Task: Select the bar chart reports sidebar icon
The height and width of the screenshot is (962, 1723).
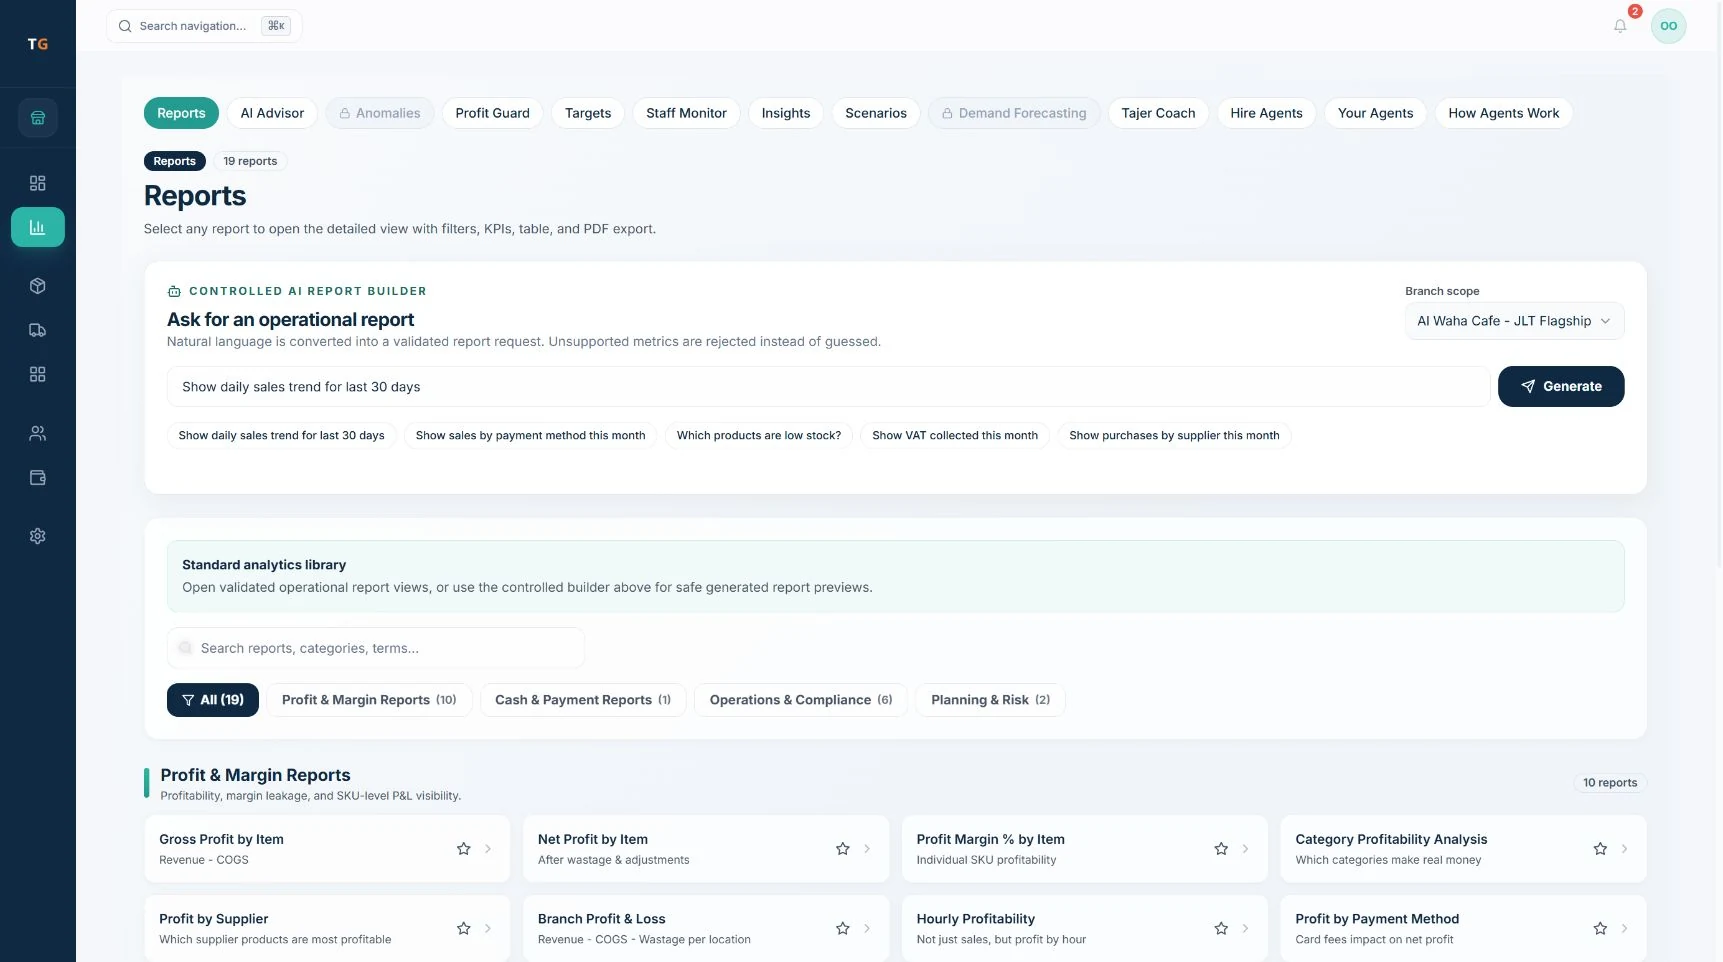Action: 38,227
